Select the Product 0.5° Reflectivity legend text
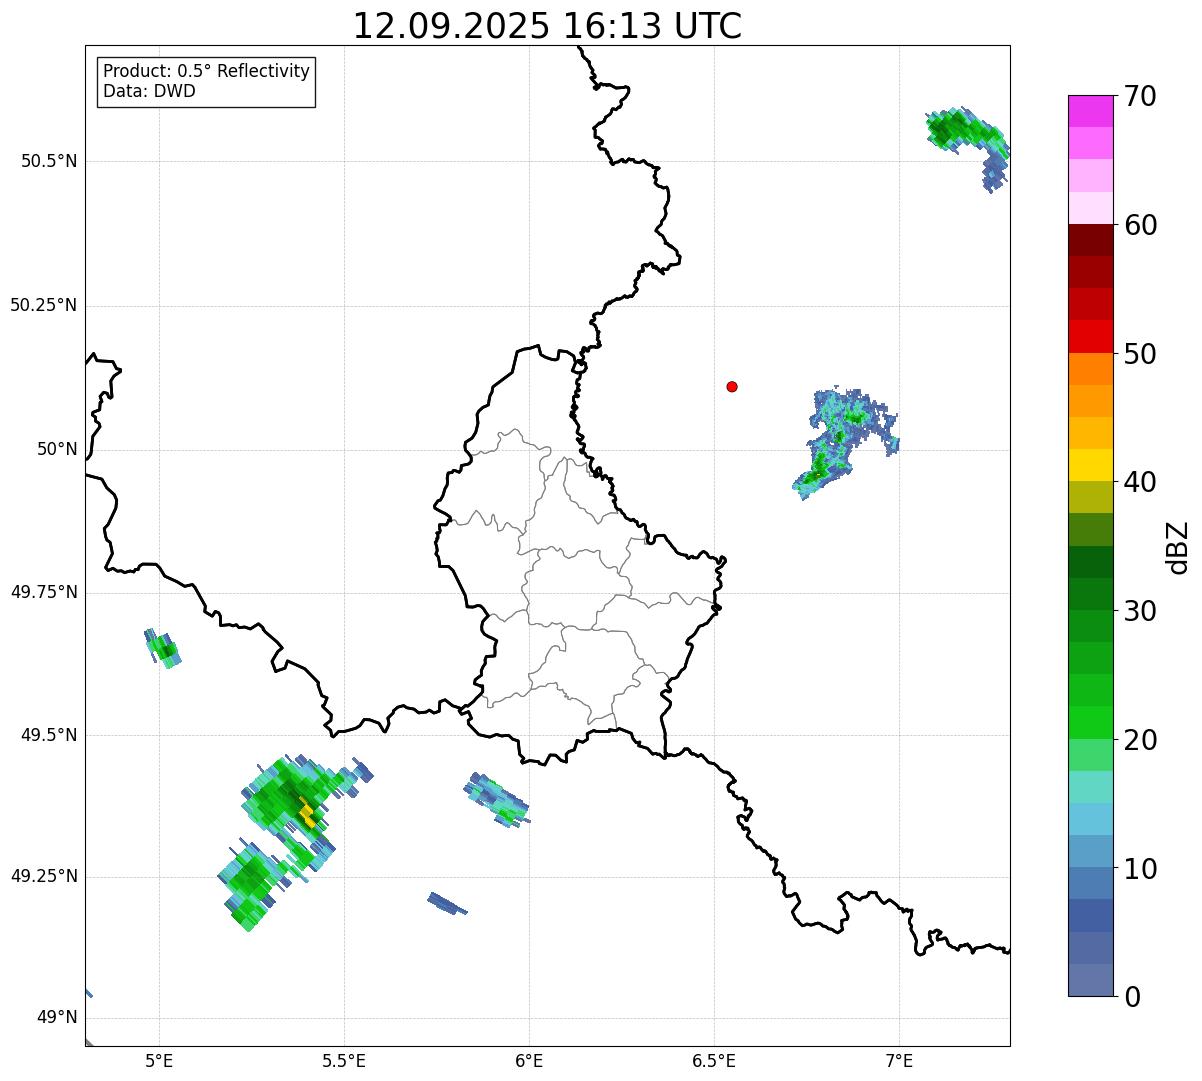The height and width of the screenshot is (1081, 1202). (206, 72)
